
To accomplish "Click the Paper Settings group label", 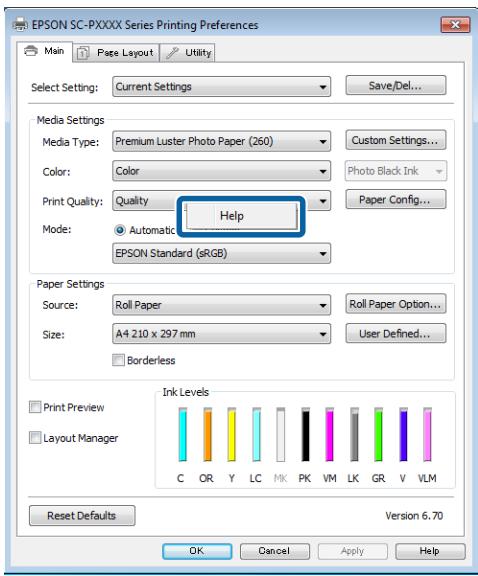I will [x=71, y=284].
